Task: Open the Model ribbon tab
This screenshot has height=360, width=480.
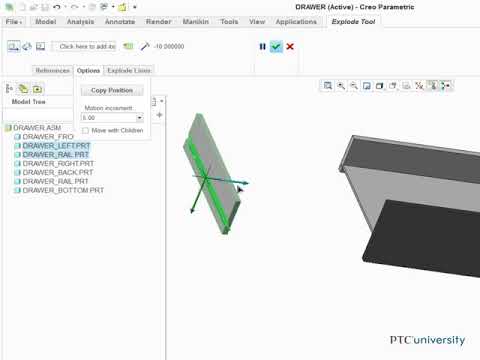Action: click(x=46, y=22)
